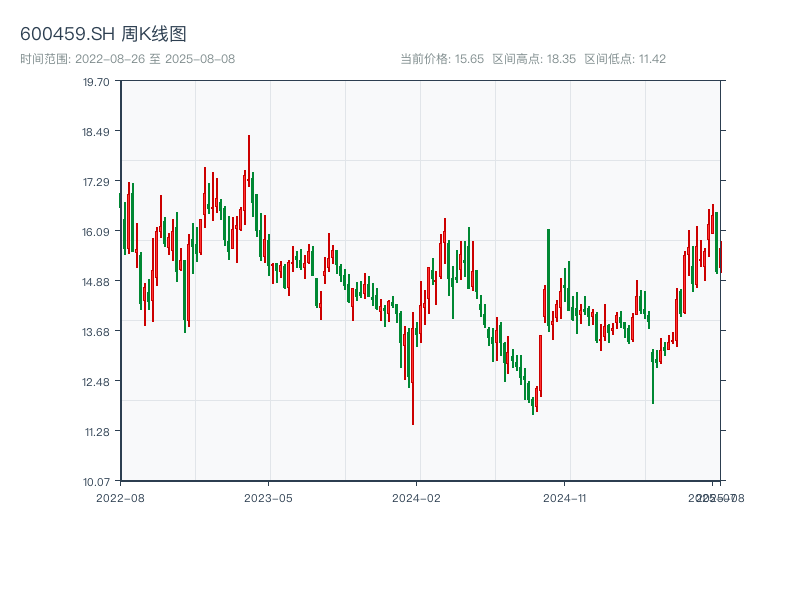
Task: Click y-axis label 12.48
Action: 96,382
